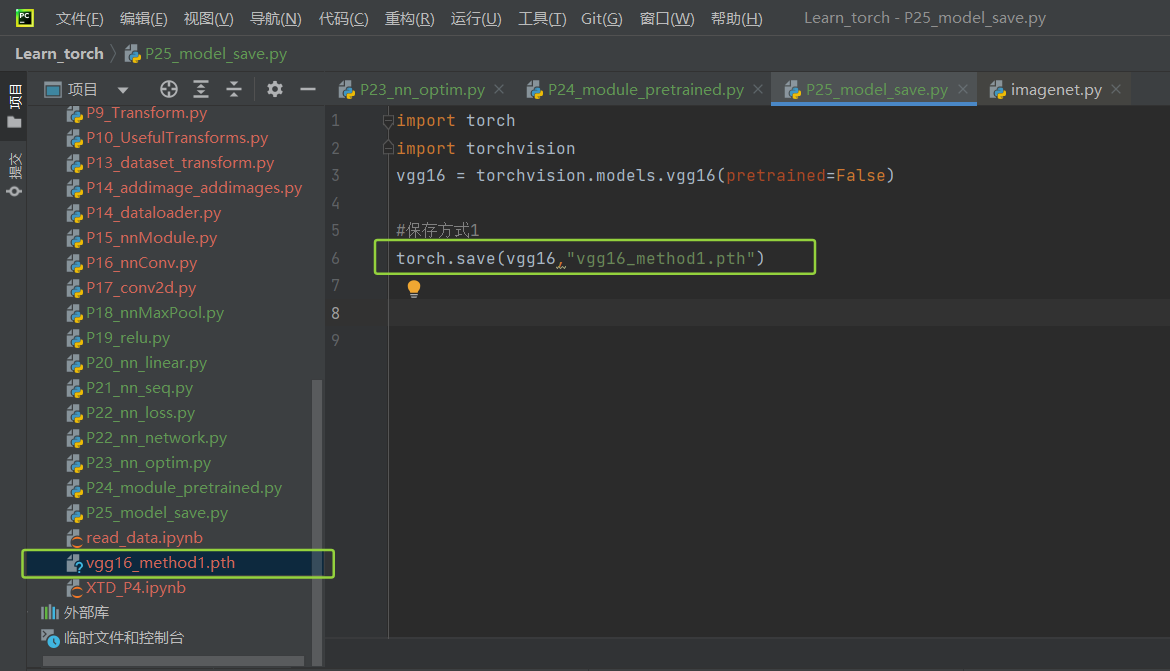Click the expand all icon

[x=201, y=90]
